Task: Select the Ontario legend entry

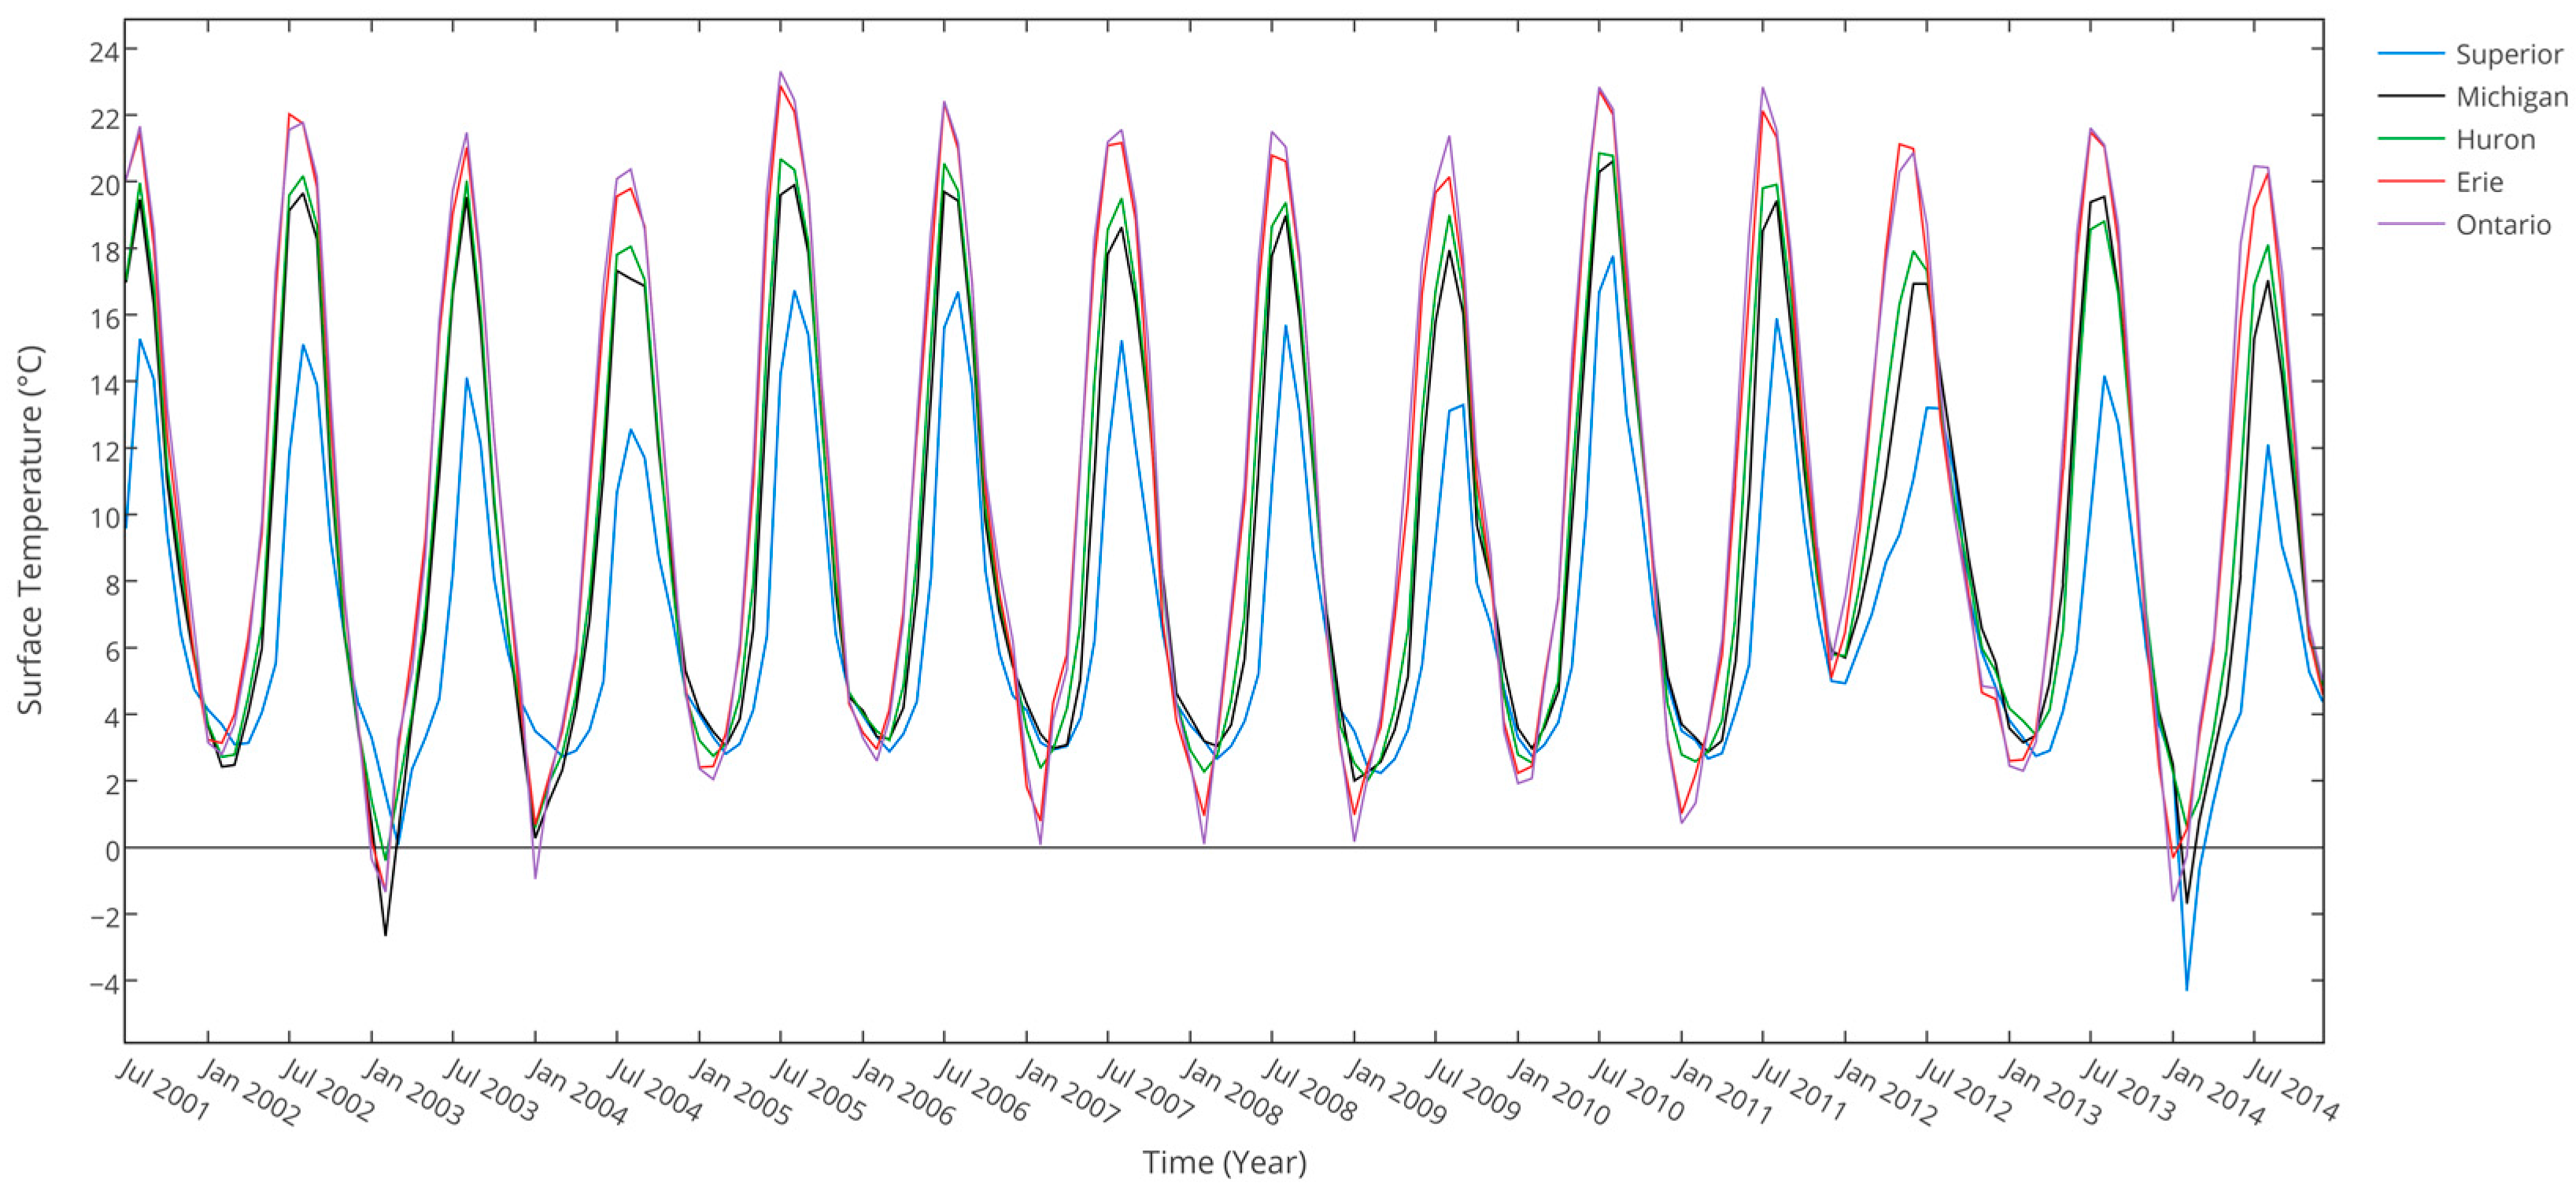Action: click(x=2503, y=224)
